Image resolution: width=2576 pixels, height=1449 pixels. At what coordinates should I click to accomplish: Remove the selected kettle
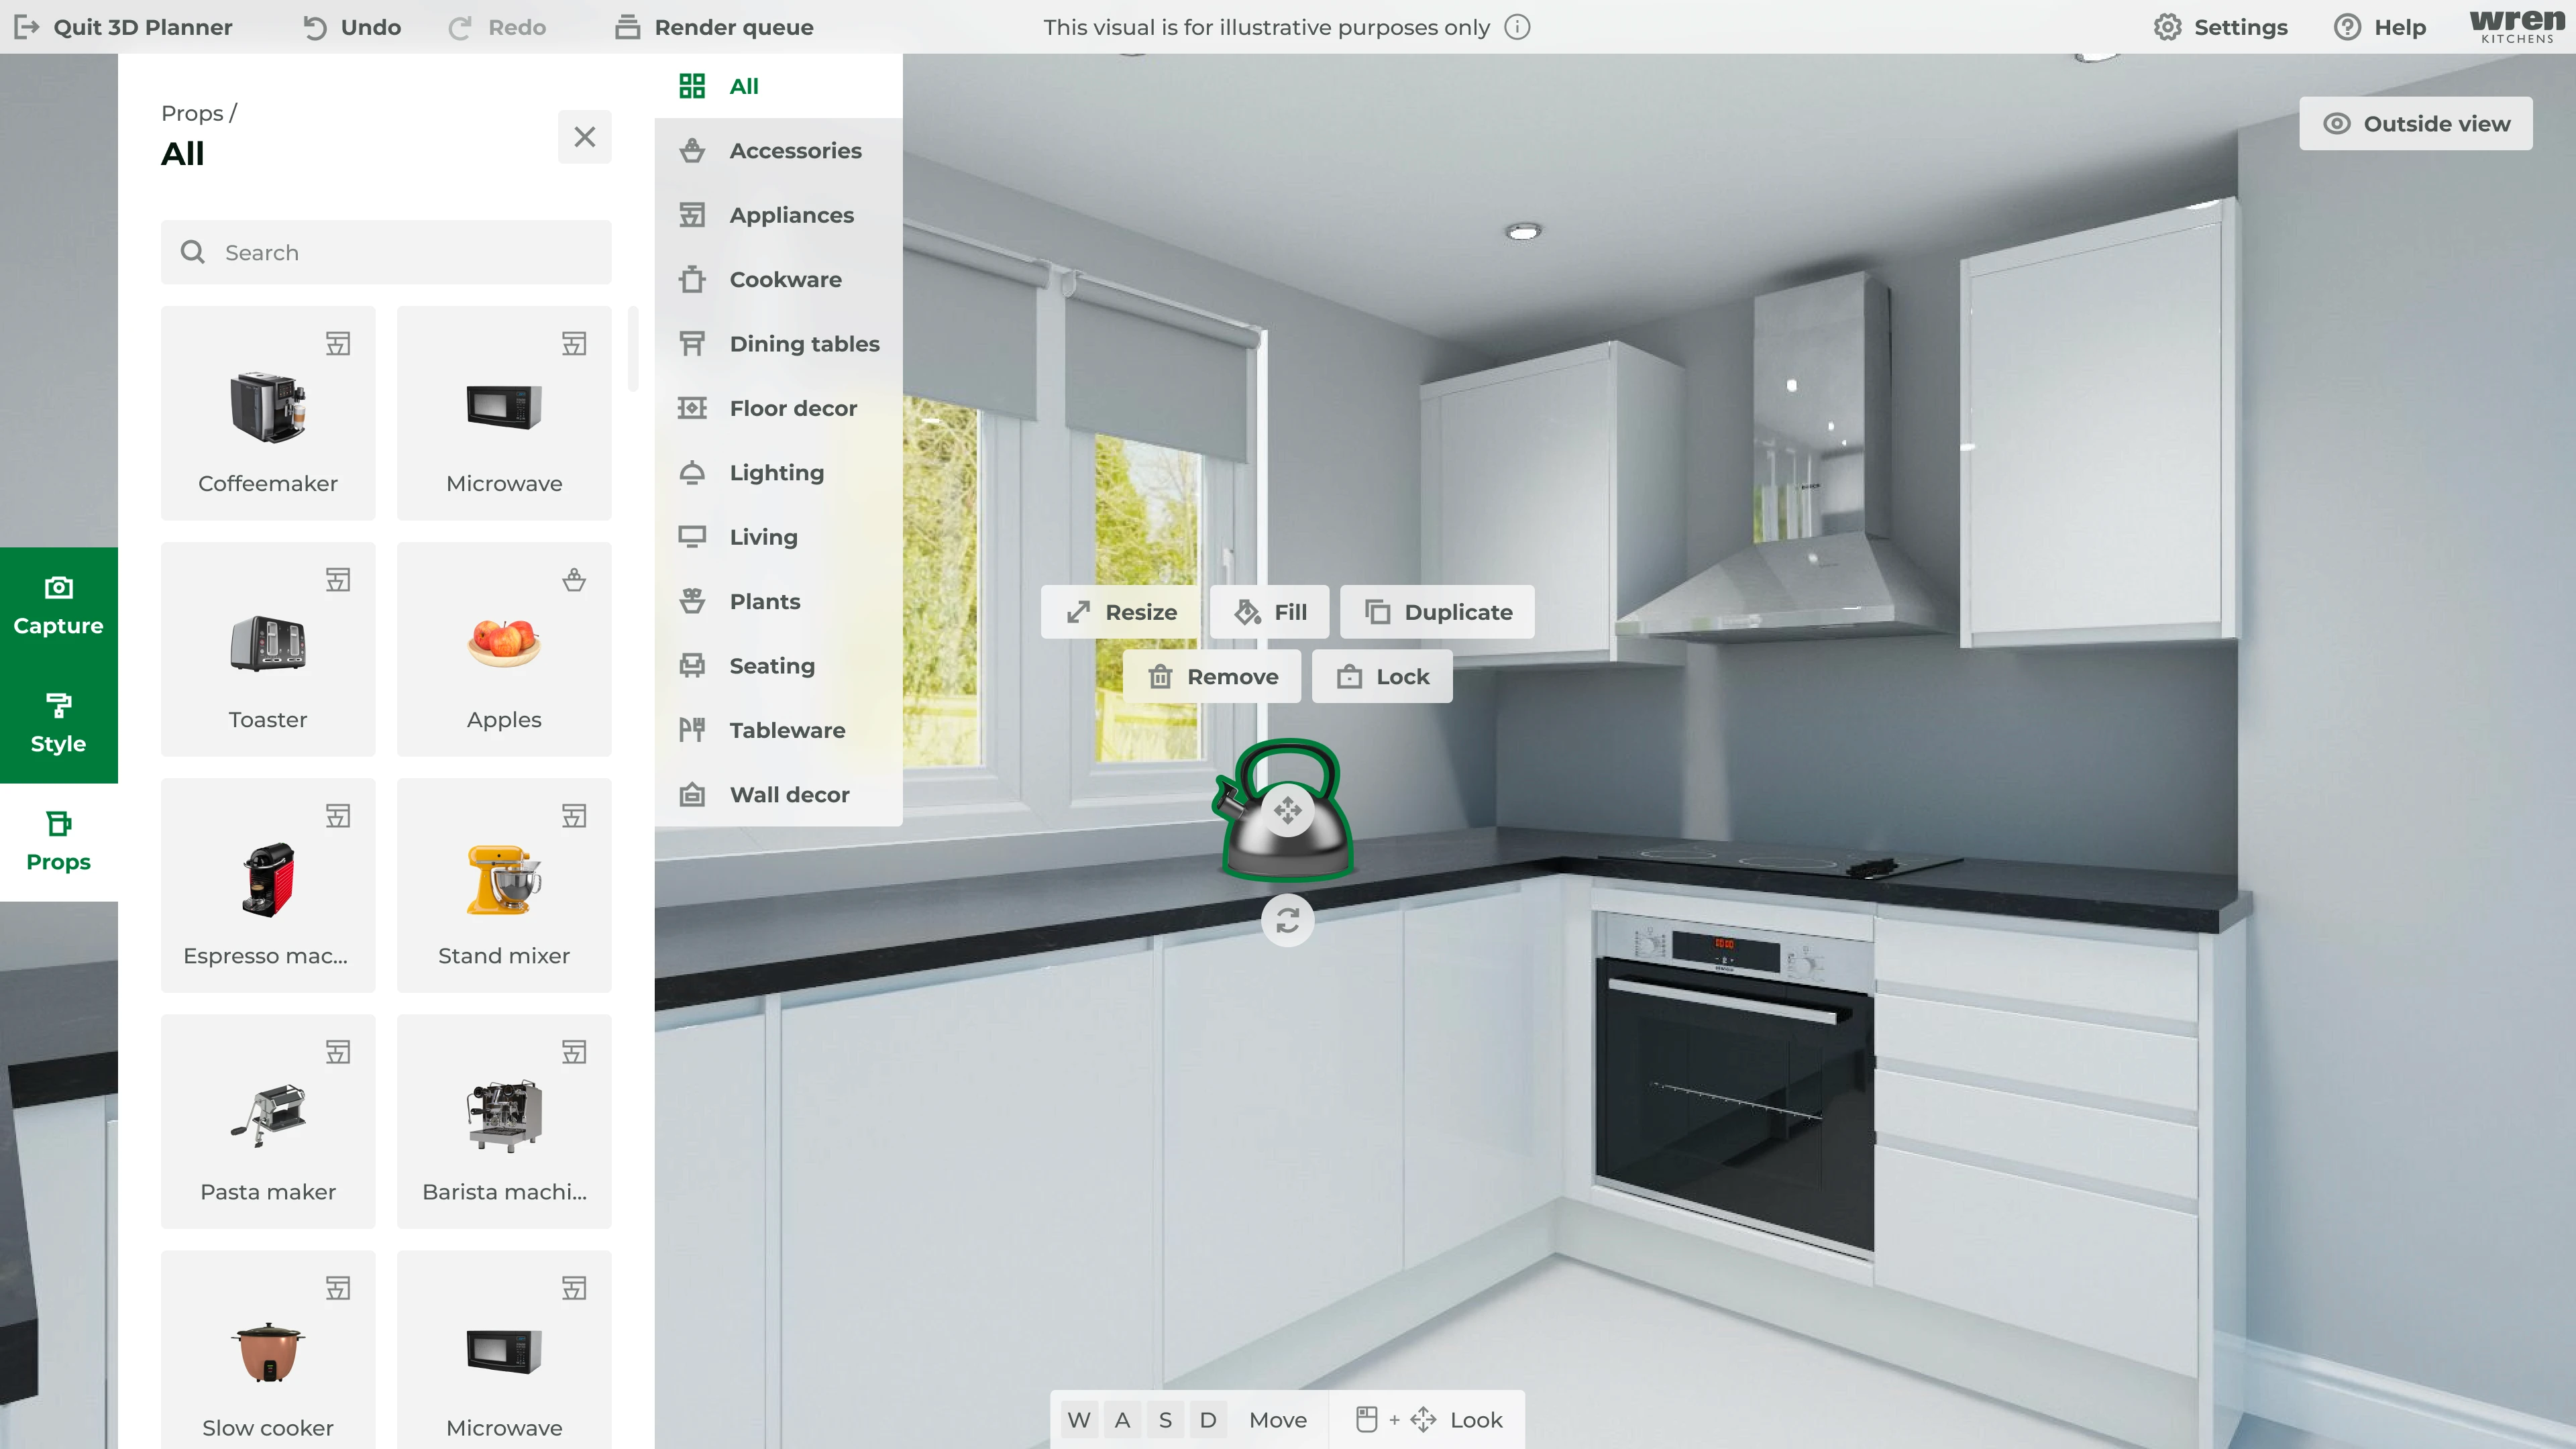tap(1212, 677)
